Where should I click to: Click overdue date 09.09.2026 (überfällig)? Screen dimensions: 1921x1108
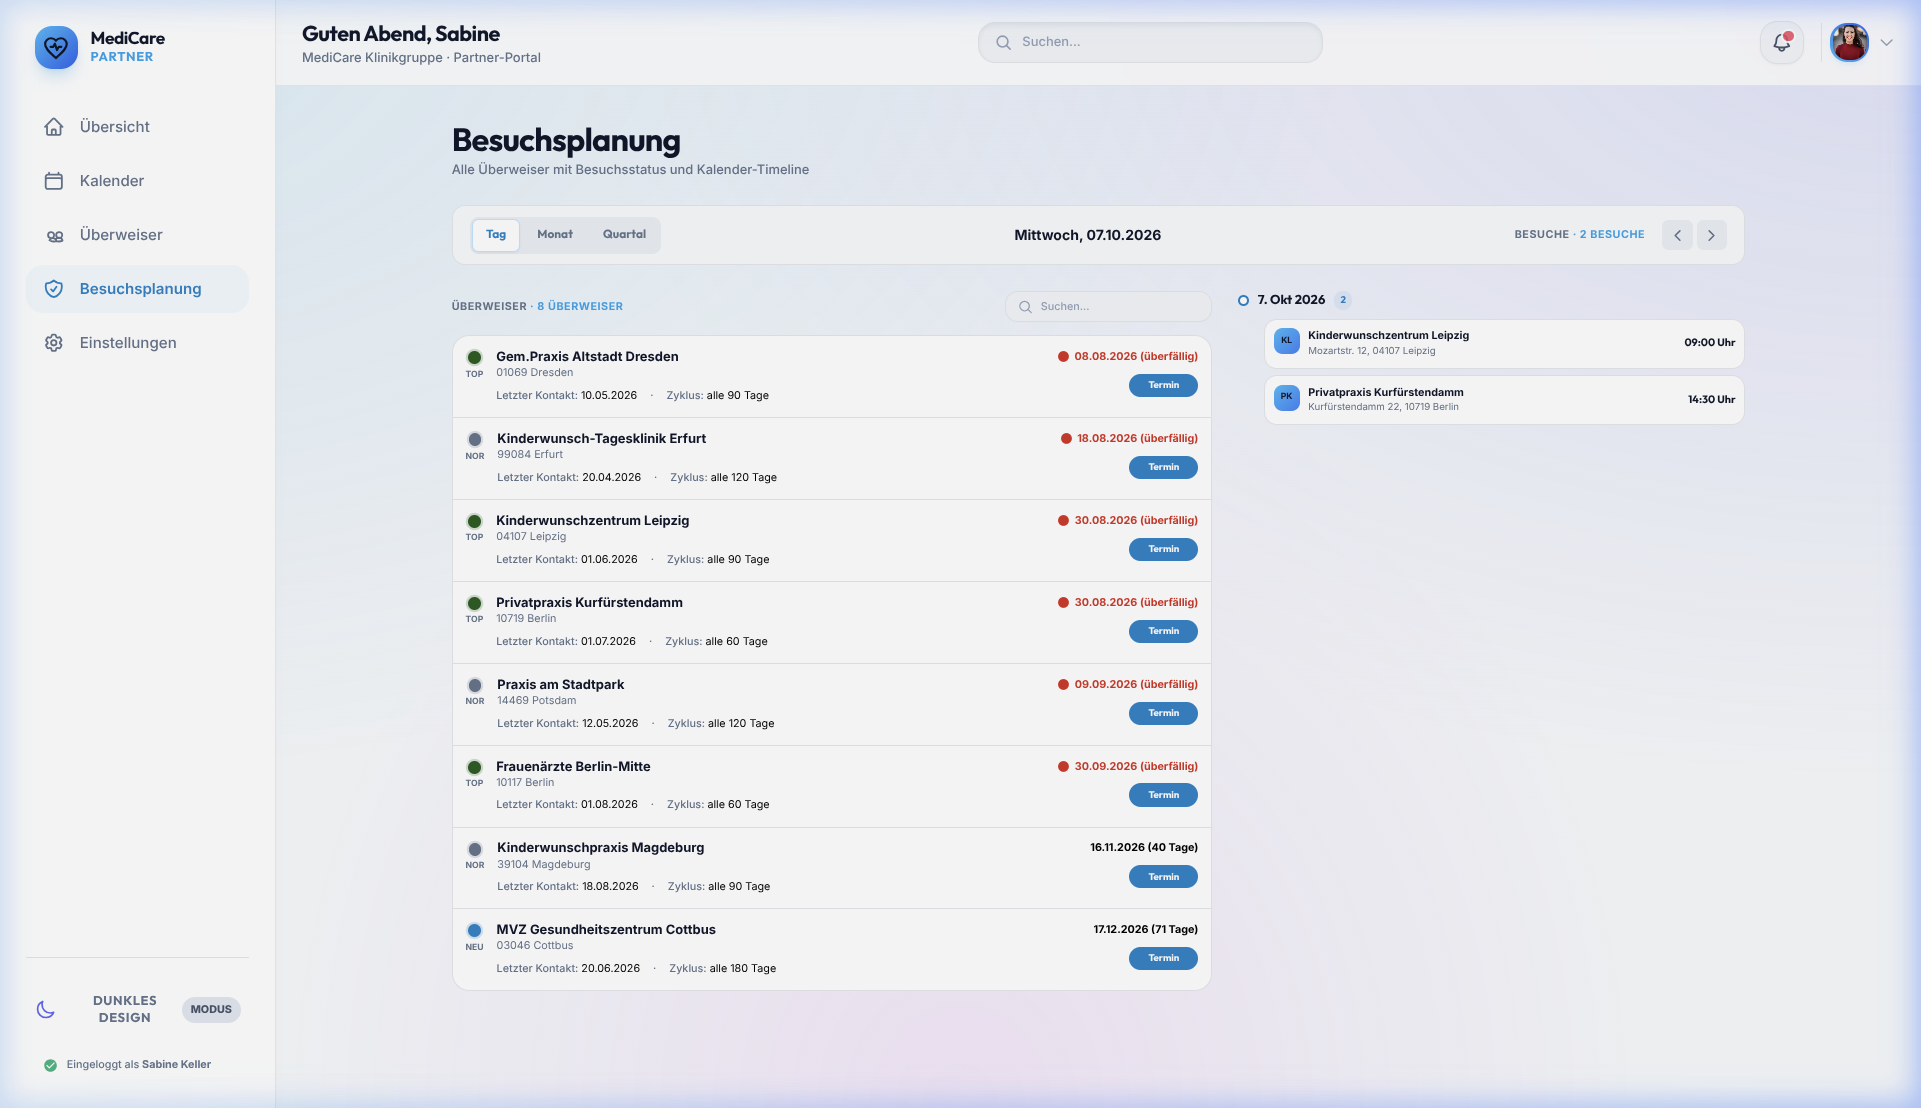point(1136,685)
